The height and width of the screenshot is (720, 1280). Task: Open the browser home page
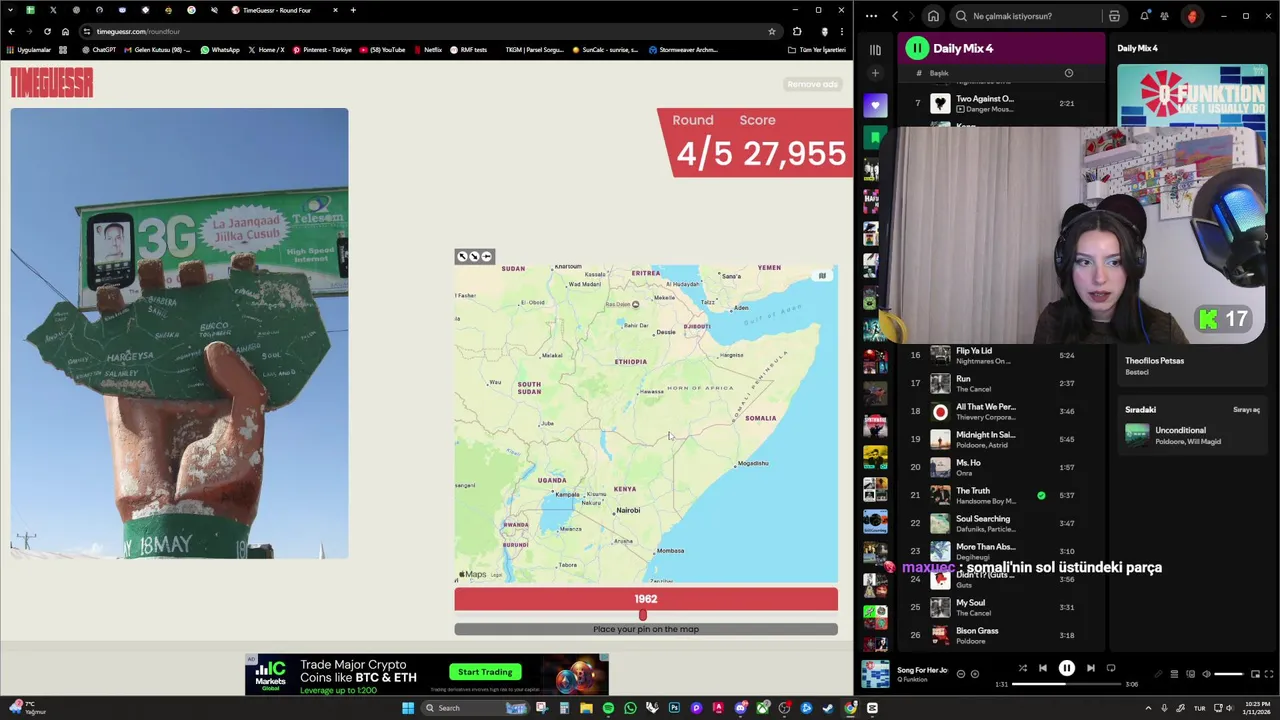coord(65,31)
